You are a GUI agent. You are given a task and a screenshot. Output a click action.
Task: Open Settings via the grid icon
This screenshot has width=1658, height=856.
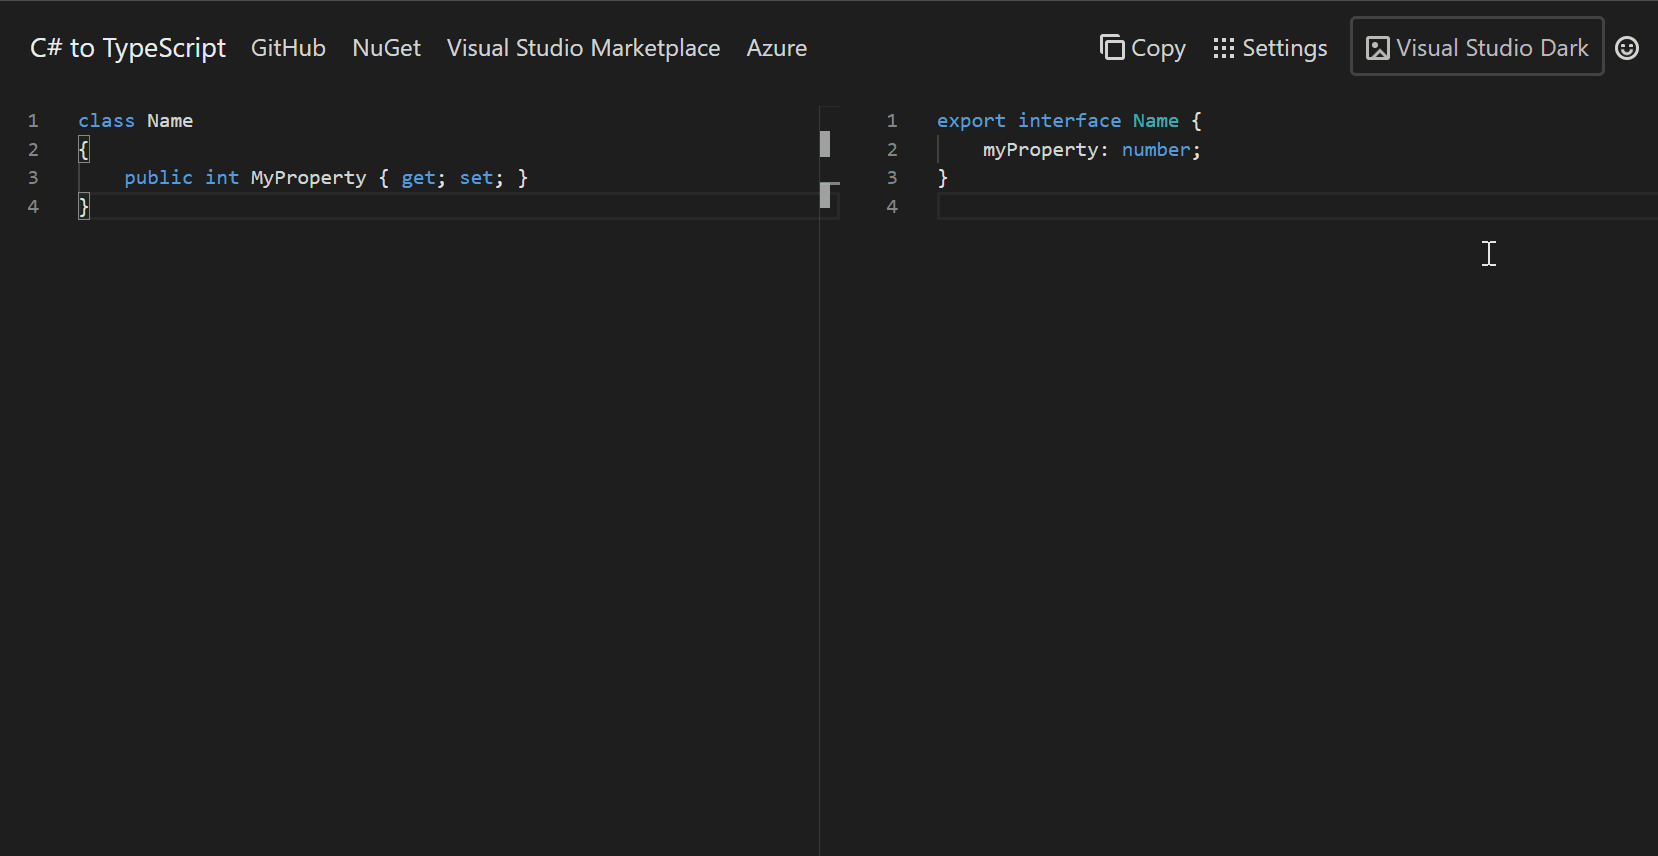click(x=1224, y=48)
